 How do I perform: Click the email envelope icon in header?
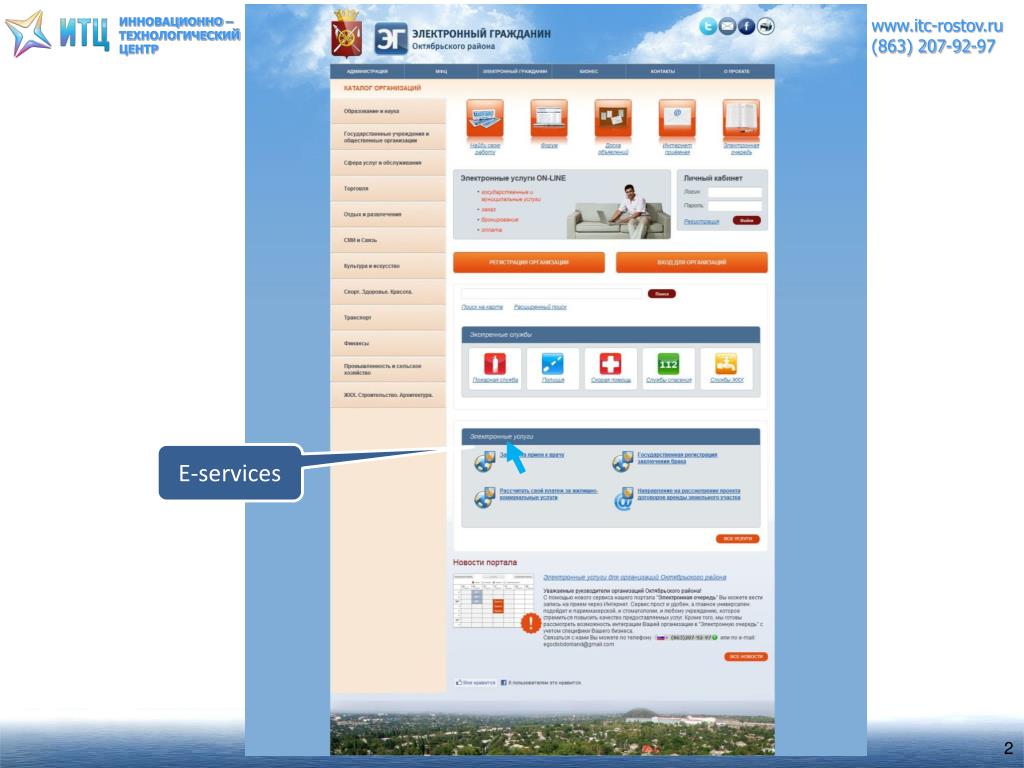pyautogui.click(x=727, y=26)
